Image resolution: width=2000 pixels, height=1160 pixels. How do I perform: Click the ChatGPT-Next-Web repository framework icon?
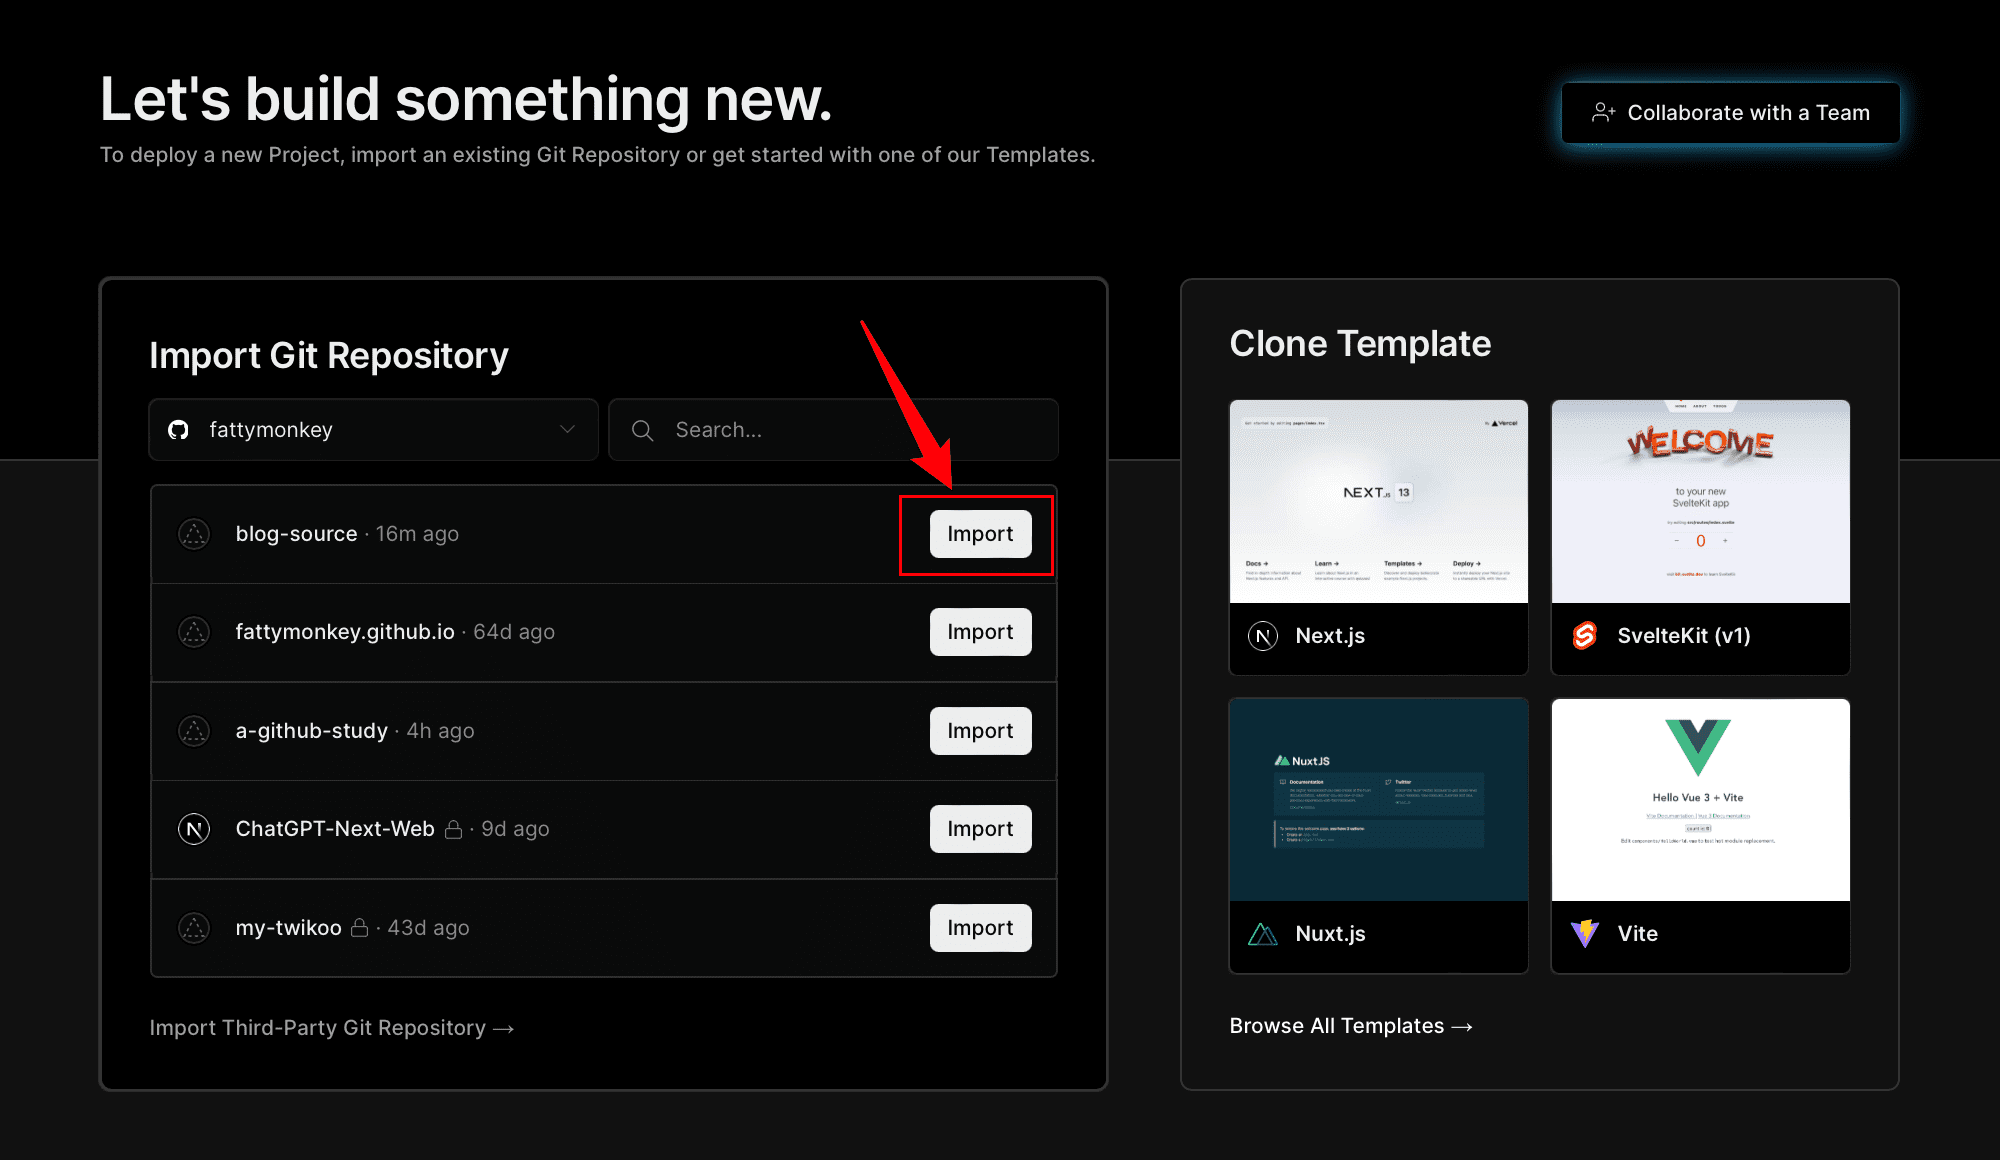click(194, 829)
